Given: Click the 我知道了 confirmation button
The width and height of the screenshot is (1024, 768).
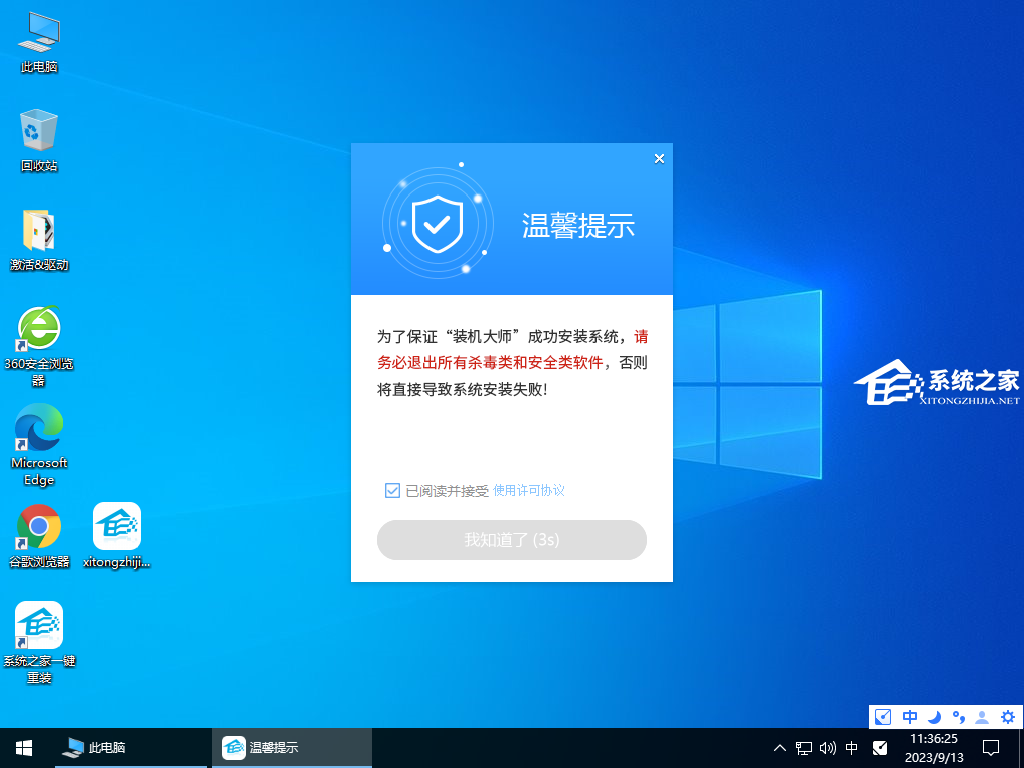Looking at the screenshot, I should click(x=511, y=539).
